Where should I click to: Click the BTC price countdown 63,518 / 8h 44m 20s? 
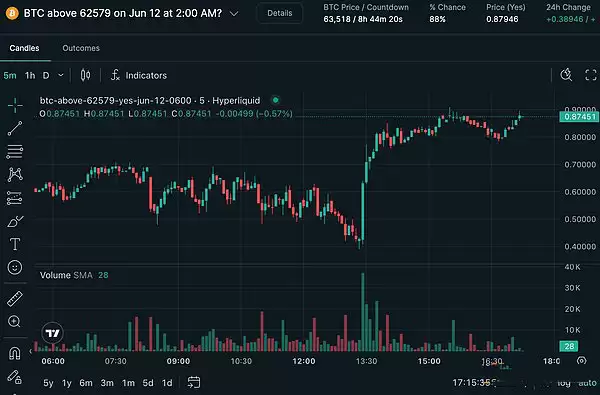[363, 19]
